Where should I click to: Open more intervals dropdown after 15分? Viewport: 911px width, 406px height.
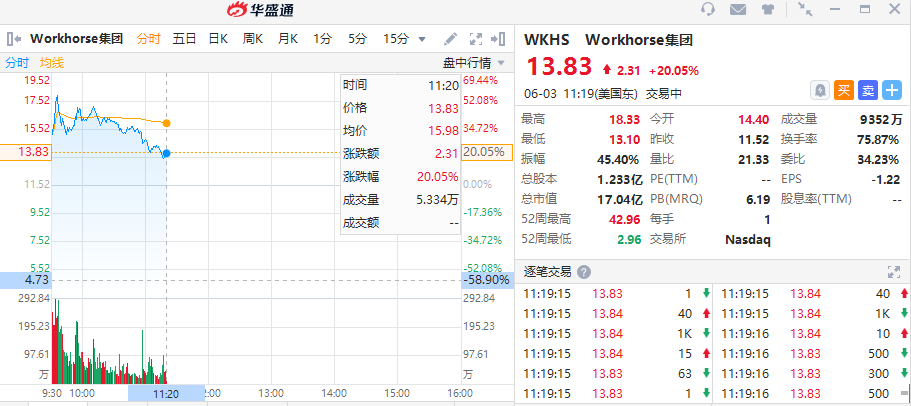pyautogui.click(x=422, y=39)
